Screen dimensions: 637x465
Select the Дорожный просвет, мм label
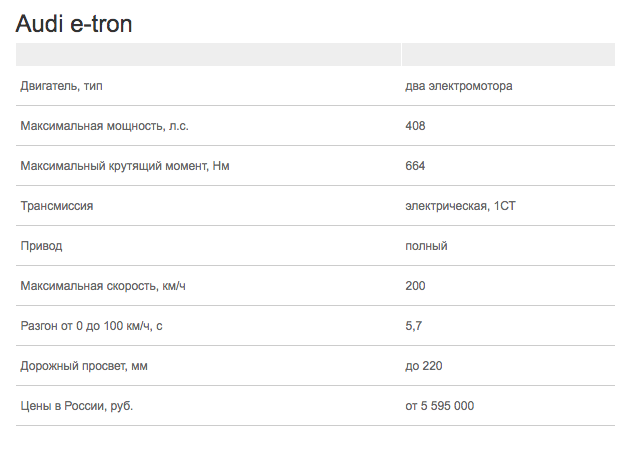84,366
